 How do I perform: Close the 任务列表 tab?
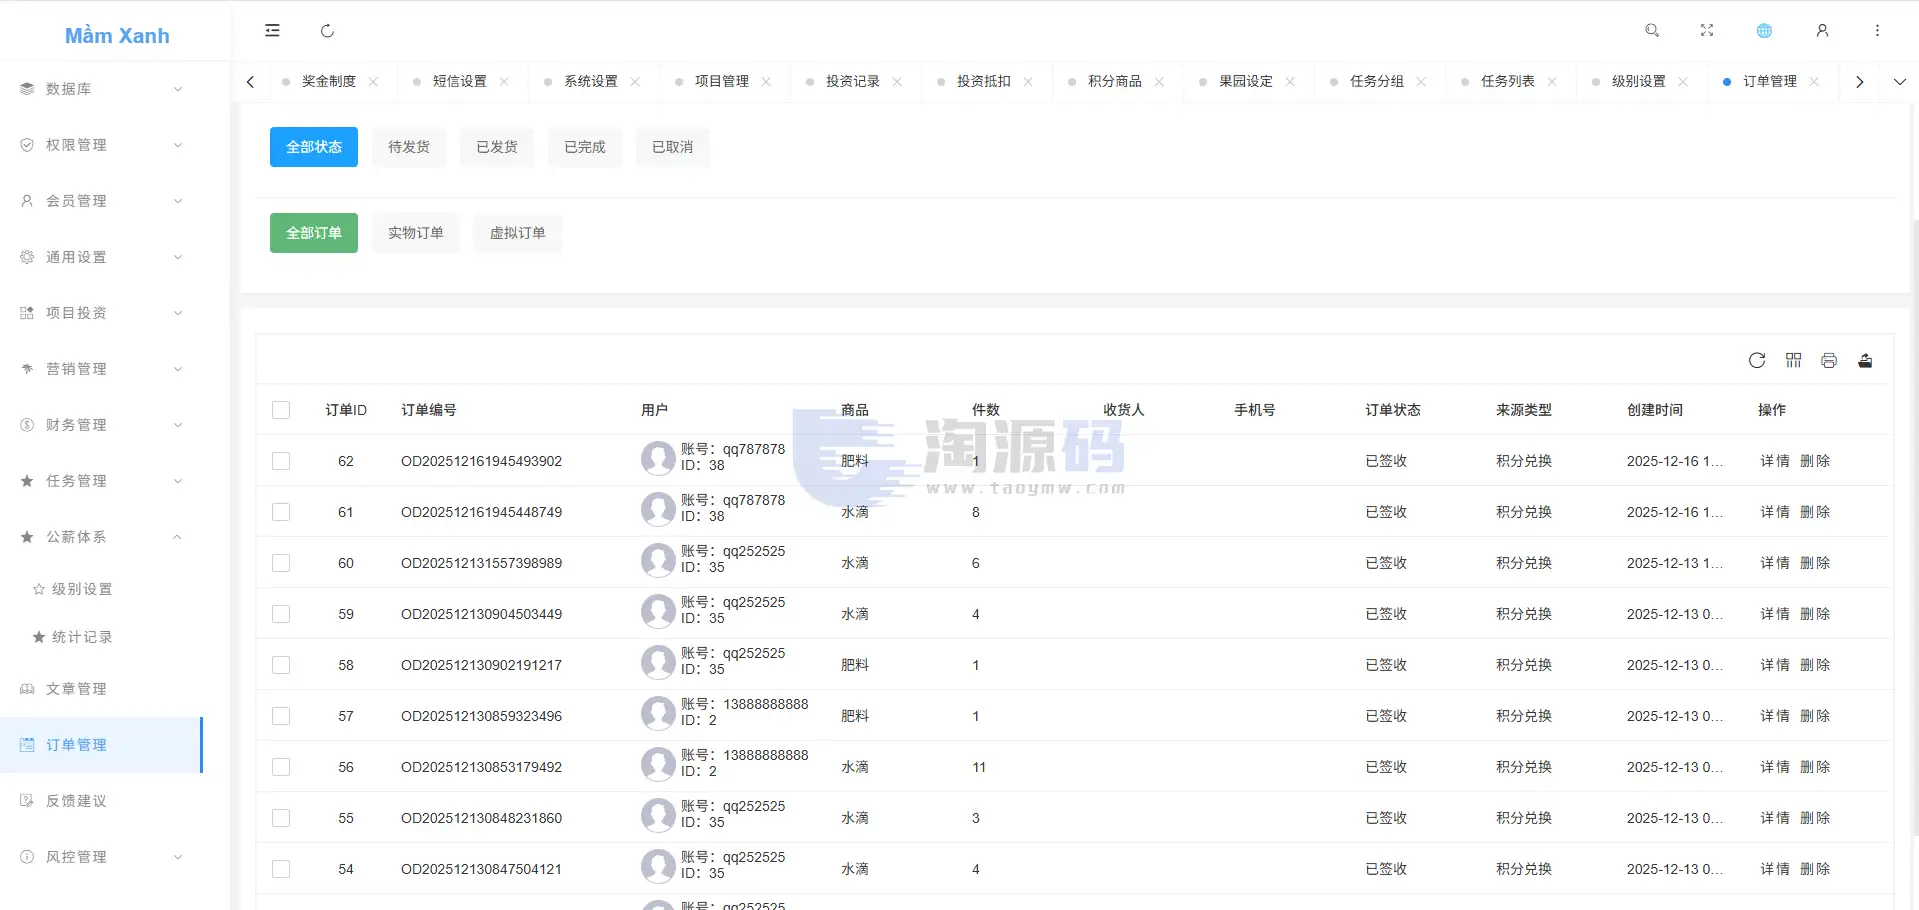tap(1552, 82)
